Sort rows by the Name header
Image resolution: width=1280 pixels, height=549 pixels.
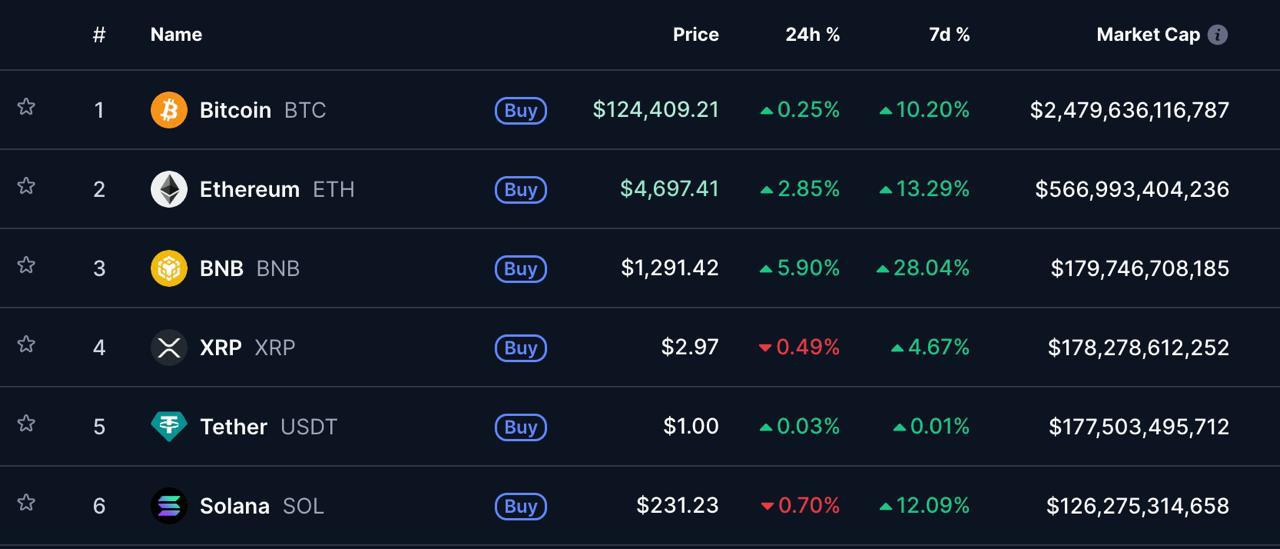click(176, 34)
